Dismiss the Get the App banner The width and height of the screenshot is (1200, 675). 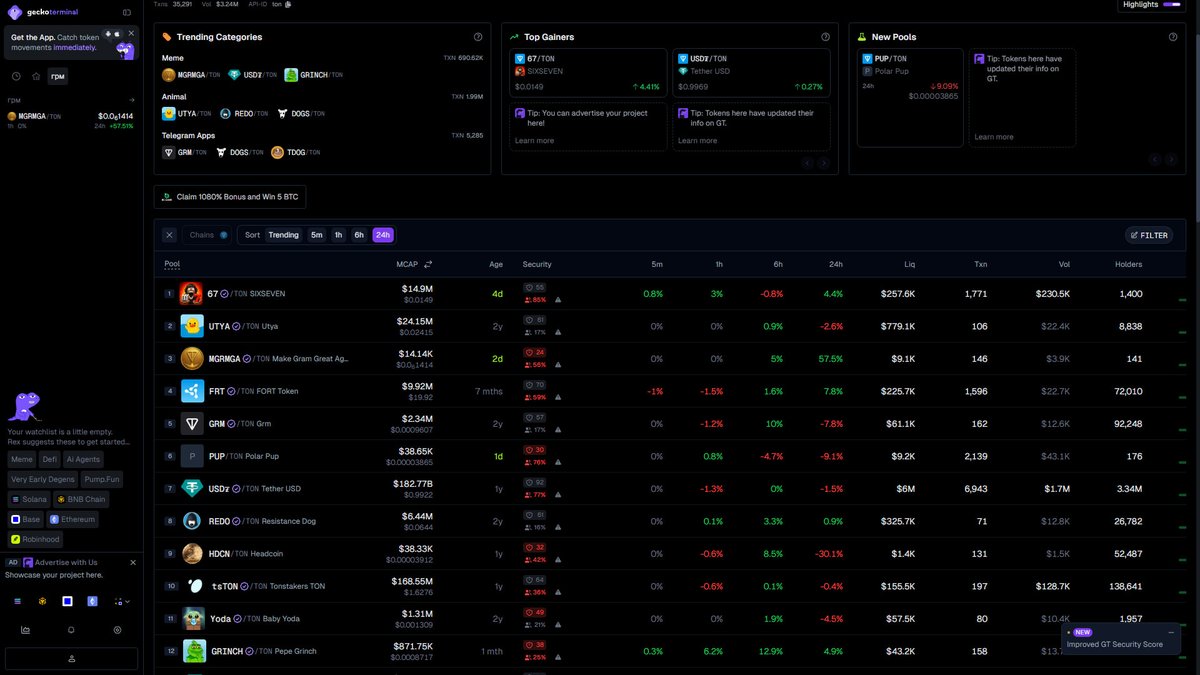[x=131, y=33]
